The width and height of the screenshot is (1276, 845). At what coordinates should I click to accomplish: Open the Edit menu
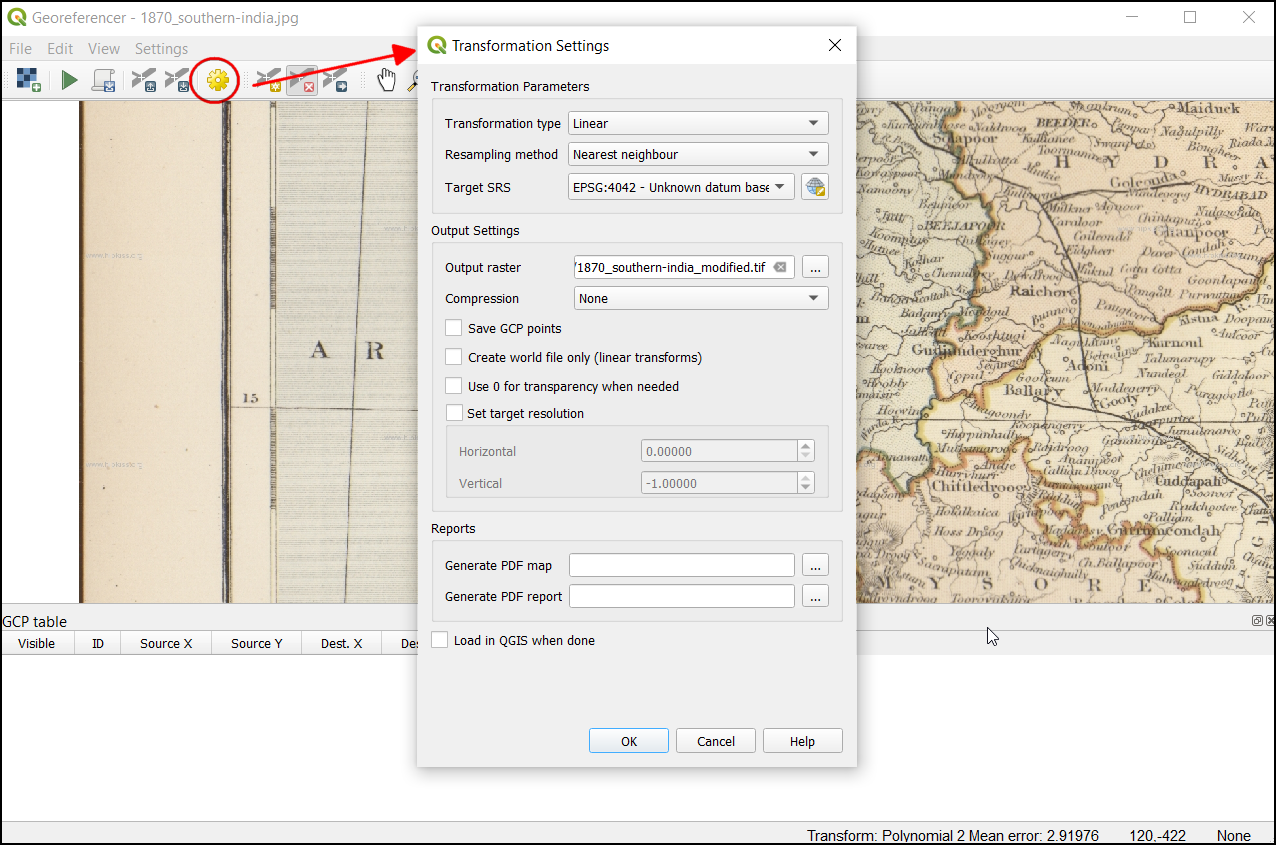(x=60, y=48)
